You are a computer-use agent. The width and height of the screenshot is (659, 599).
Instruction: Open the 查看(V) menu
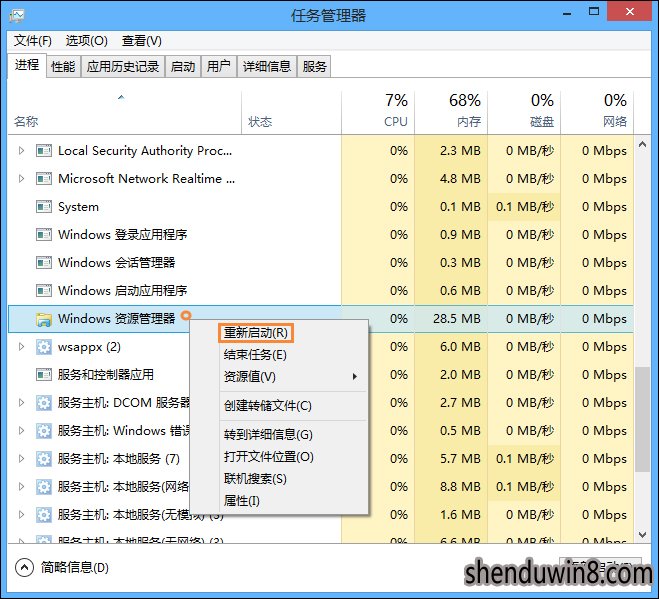(x=142, y=41)
